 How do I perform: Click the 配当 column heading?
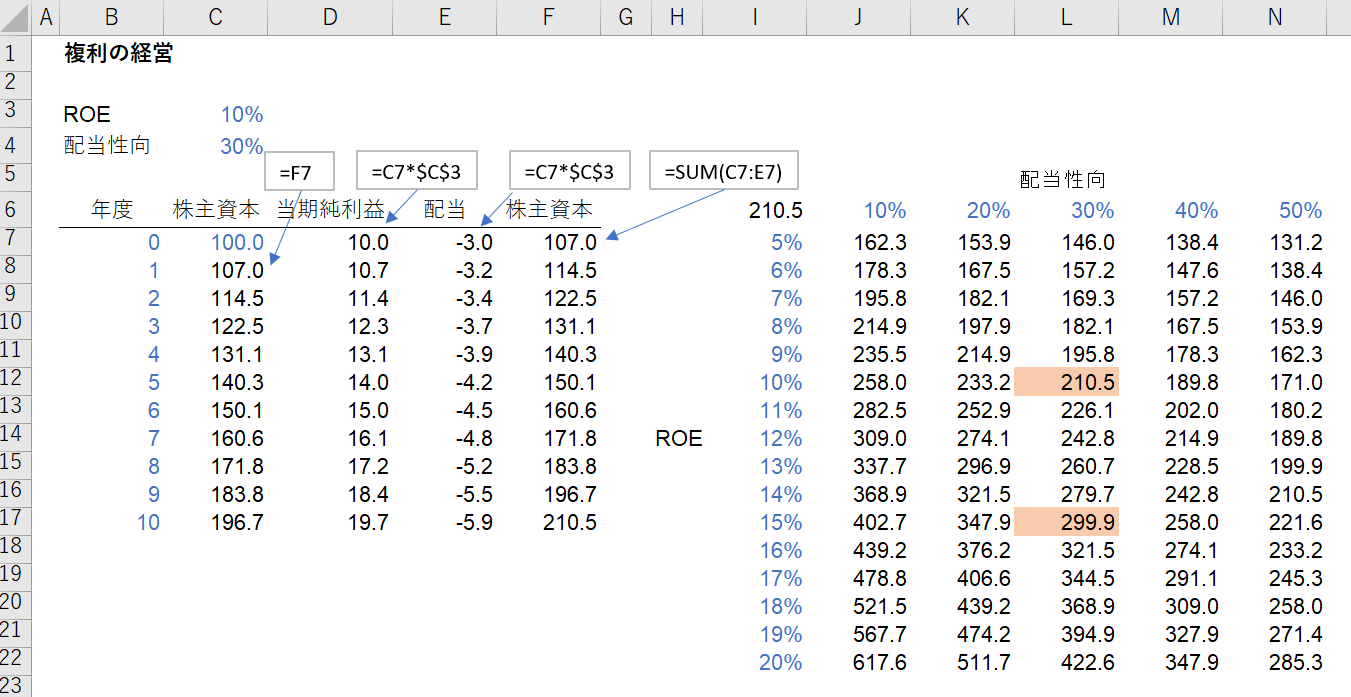(445, 210)
